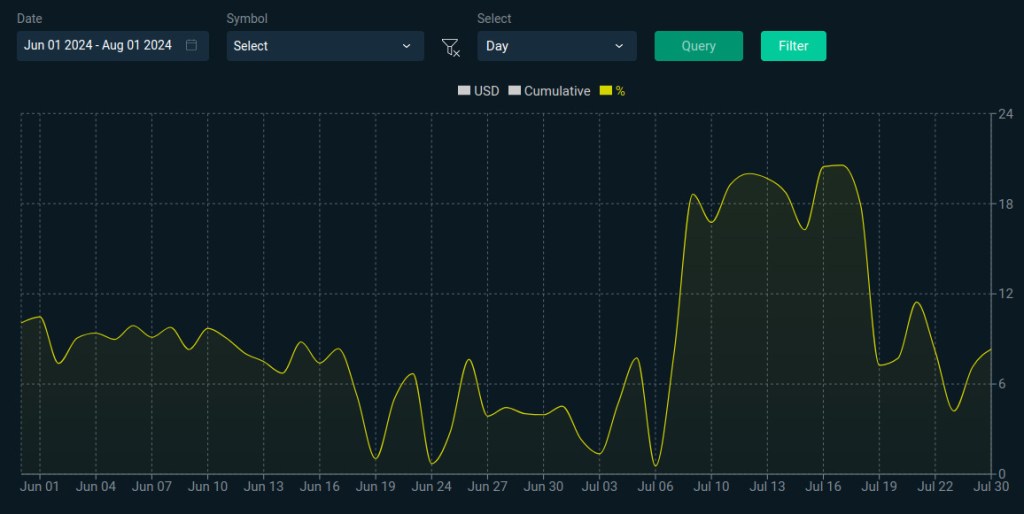This screenshot has height=514, width=1024.
Task: Toggle the Cumulative series label in legend
Action: click(557, 91)
